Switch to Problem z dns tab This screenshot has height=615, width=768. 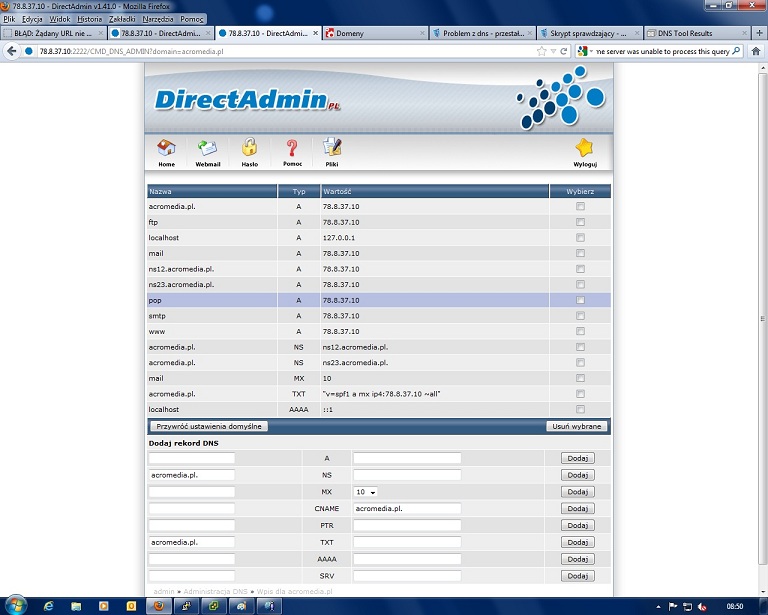(482, 33)
